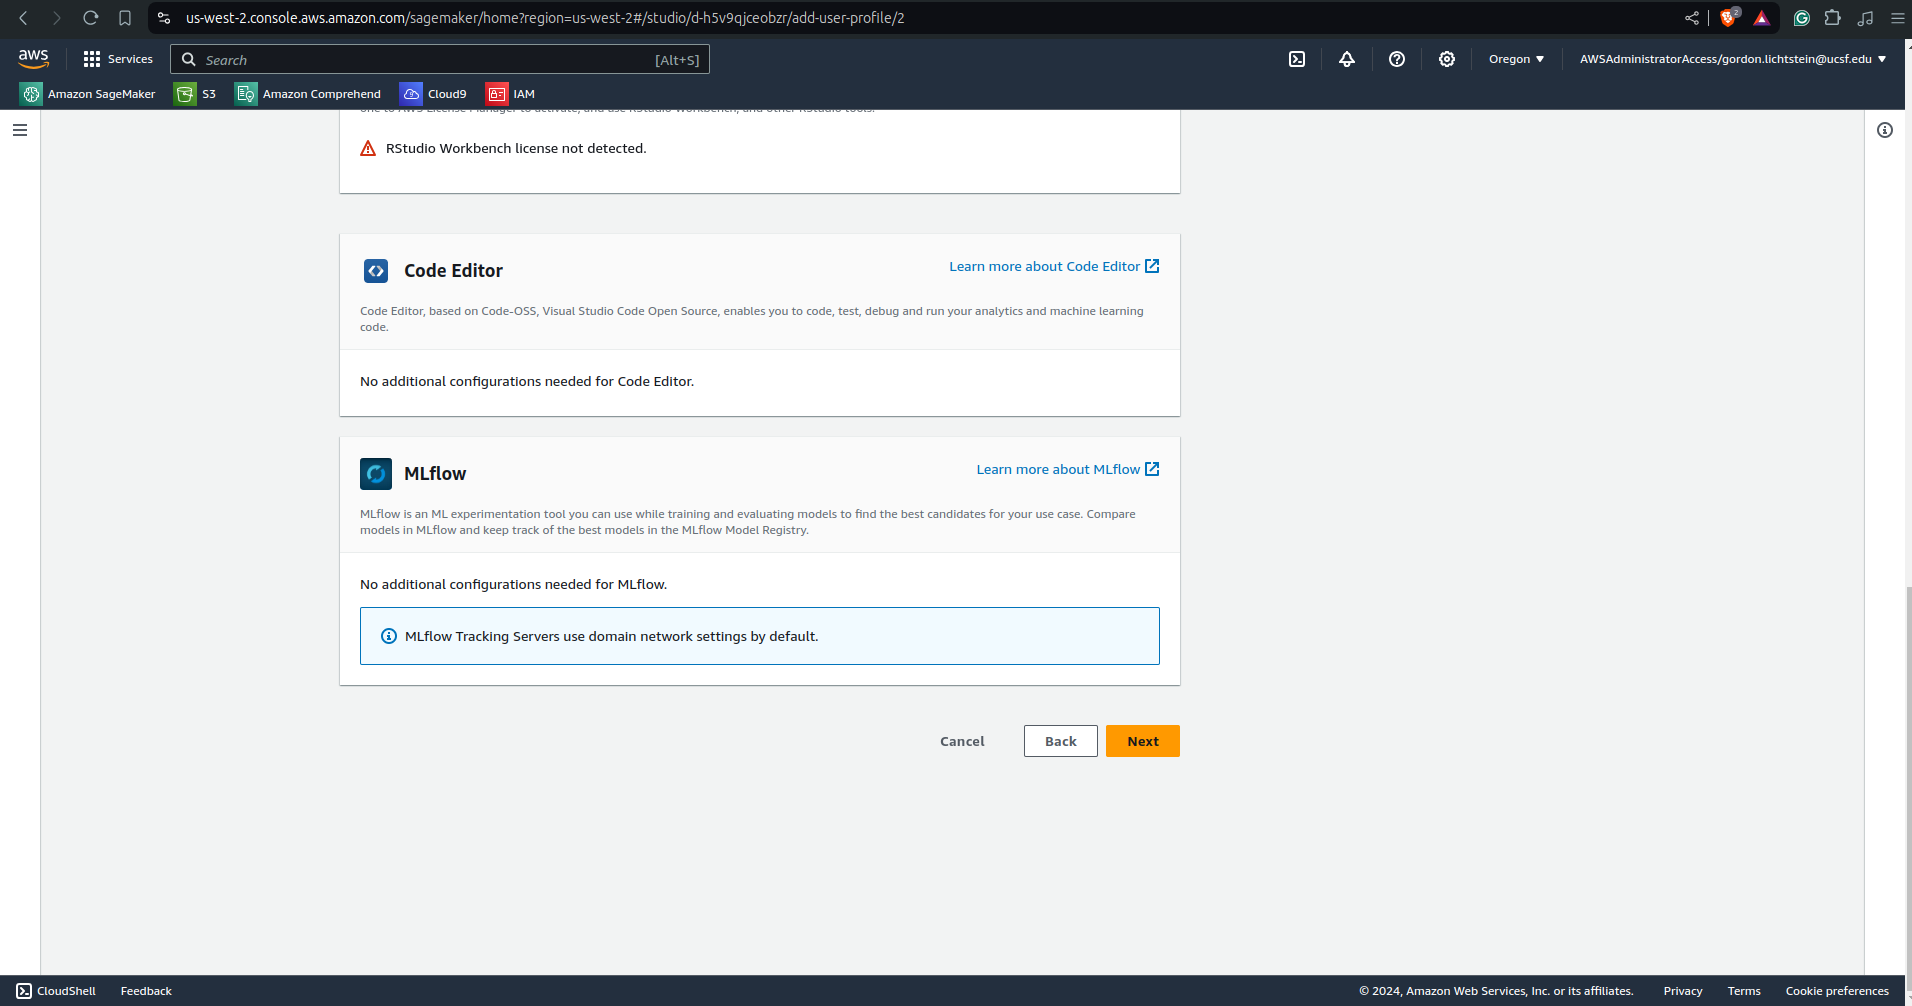
Task: Open Learn more about MLflow link
Action: pos(1068,469)
